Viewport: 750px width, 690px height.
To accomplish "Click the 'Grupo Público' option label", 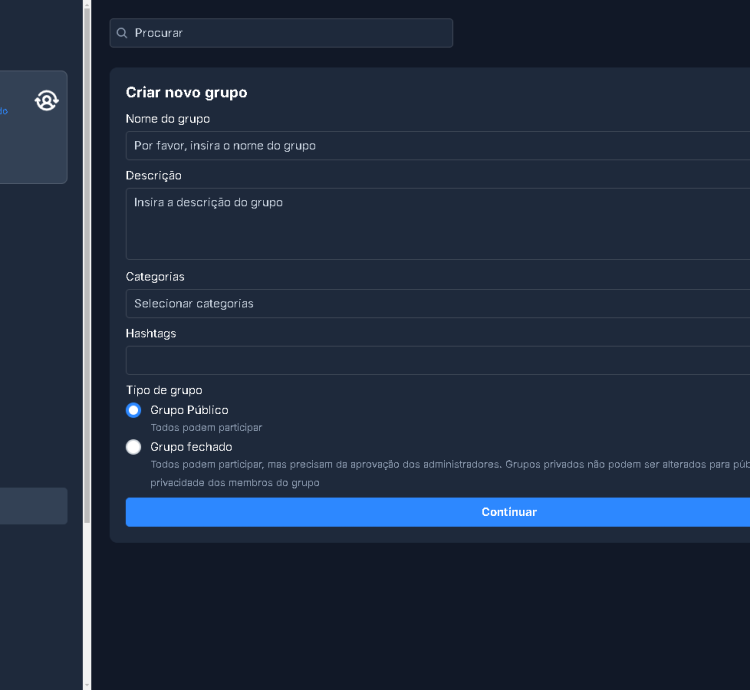I will (x=189, y=410).
